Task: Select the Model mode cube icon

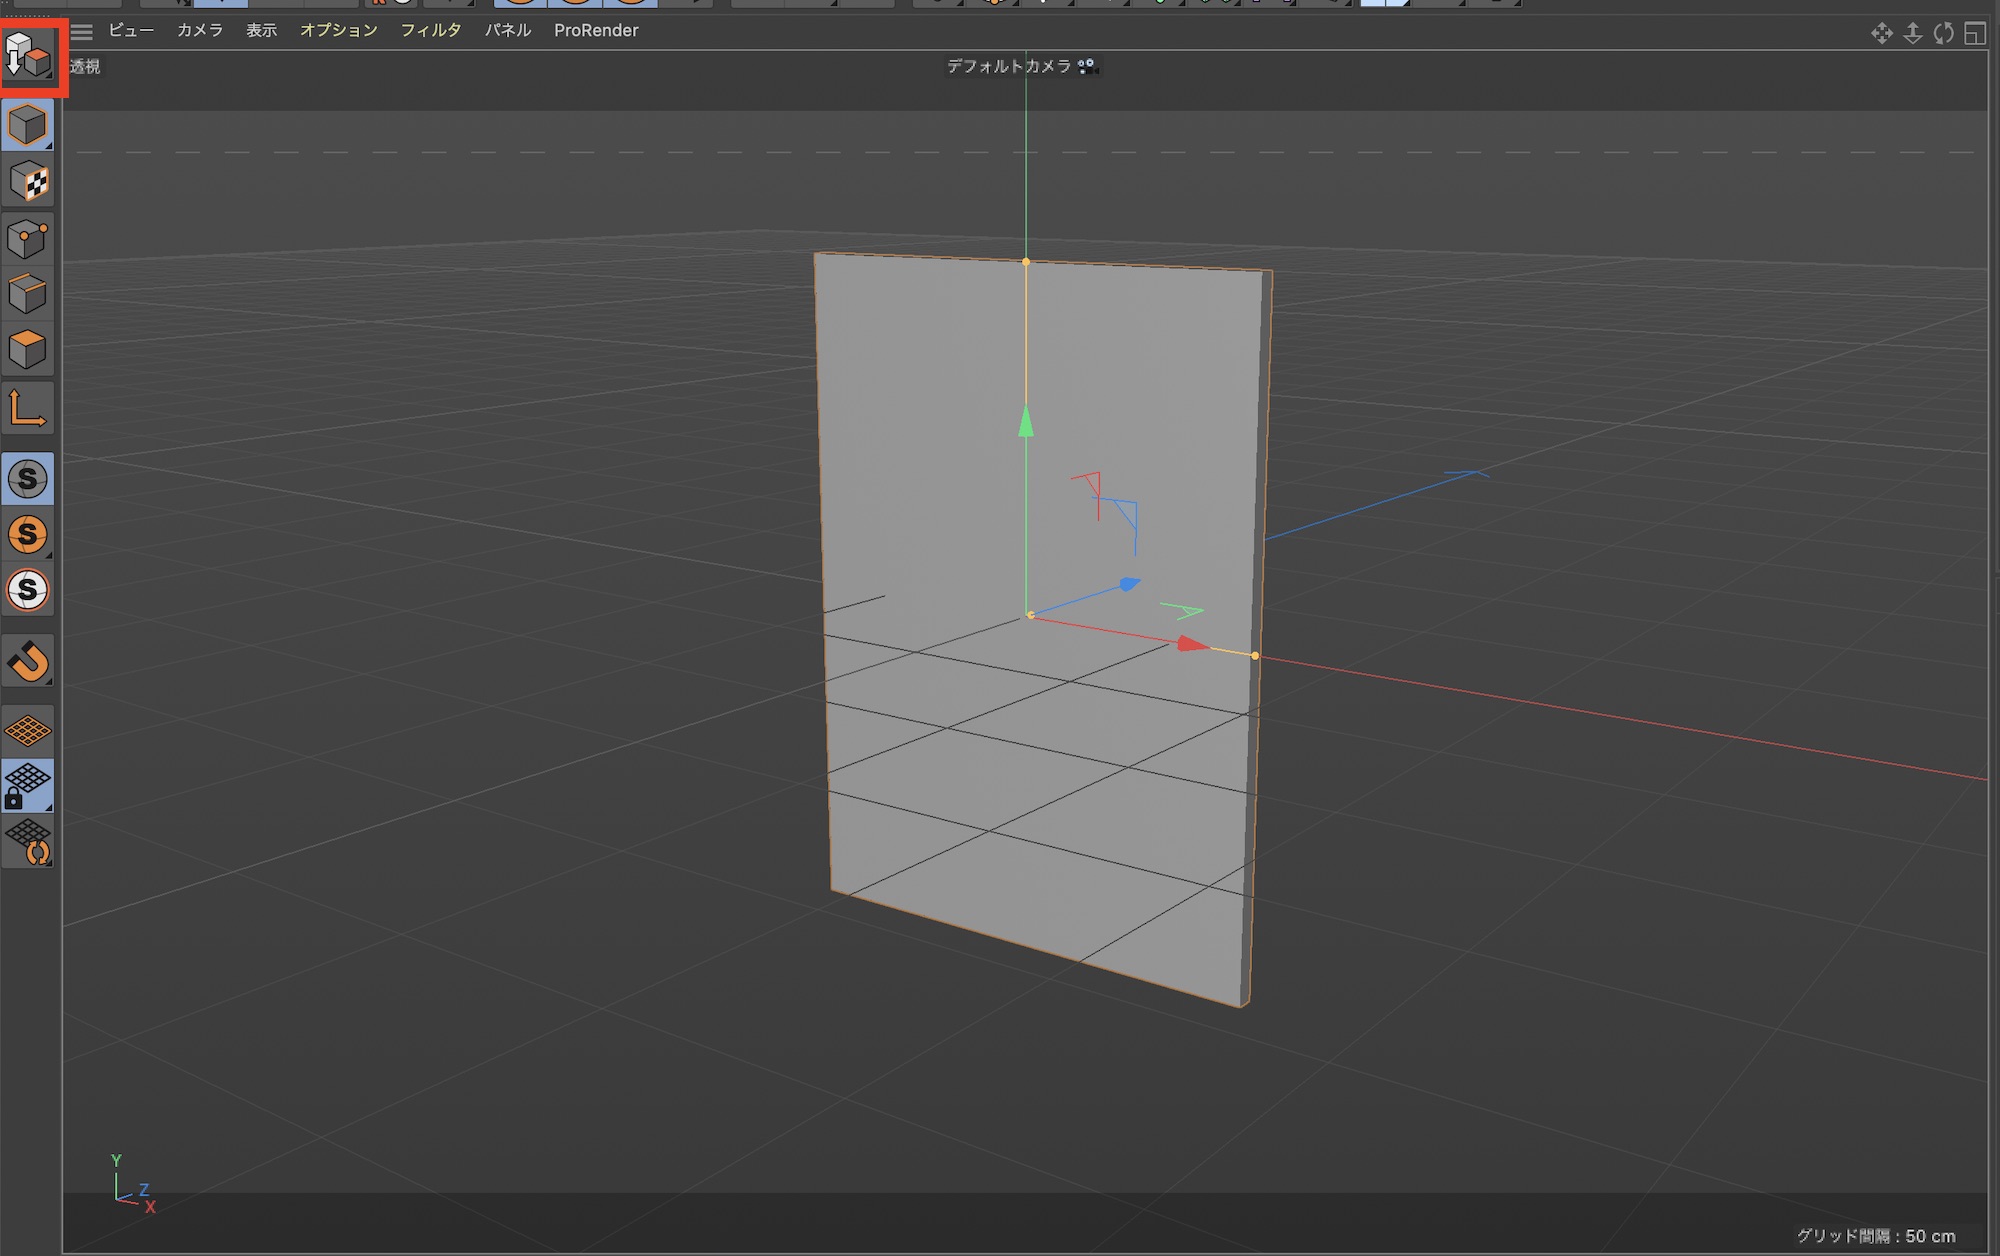Action: [28, 126]
